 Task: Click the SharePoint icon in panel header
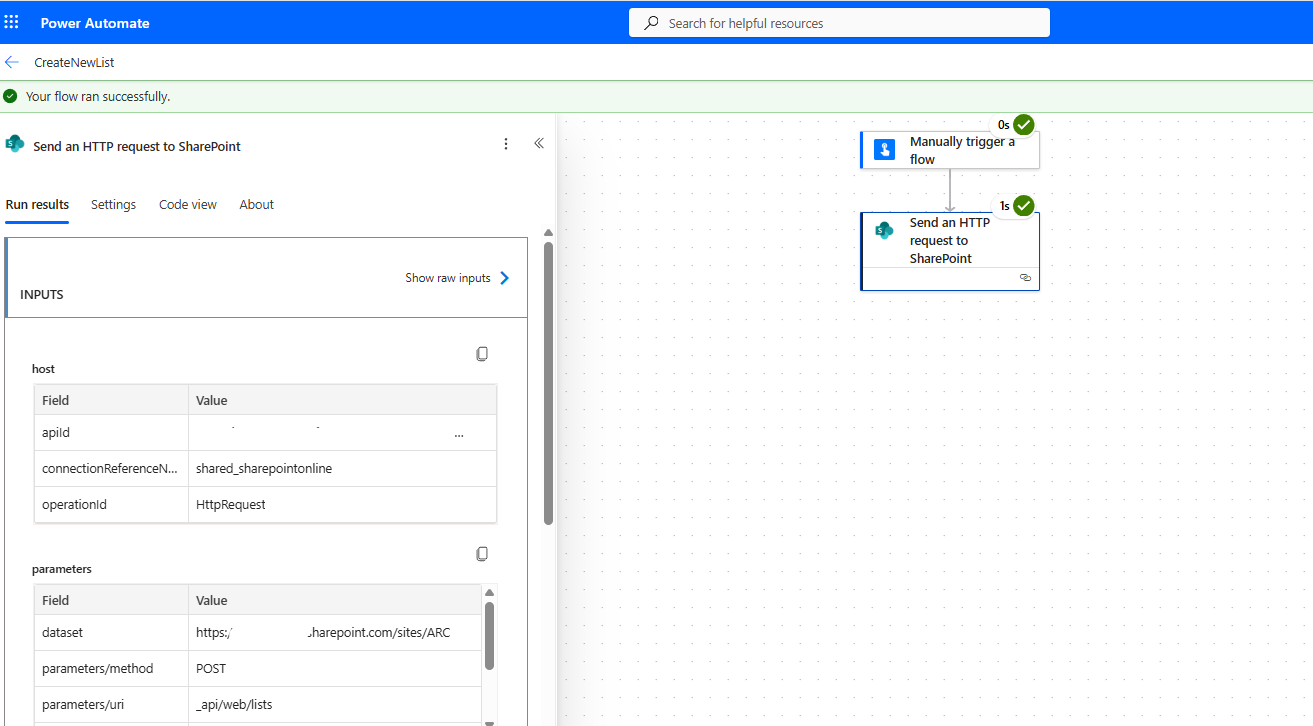[15, 144]
